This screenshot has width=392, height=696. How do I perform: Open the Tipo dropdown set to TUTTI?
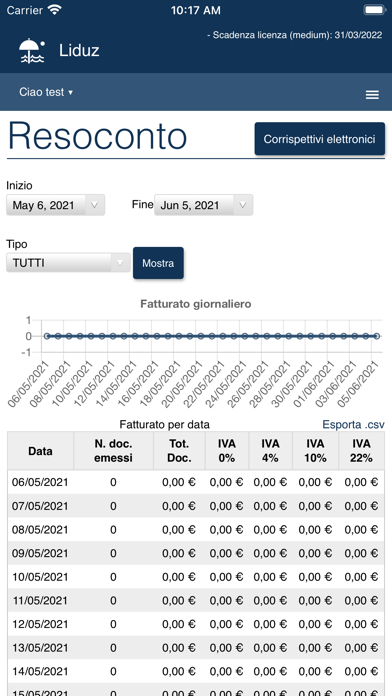click(x=68, y=263)
